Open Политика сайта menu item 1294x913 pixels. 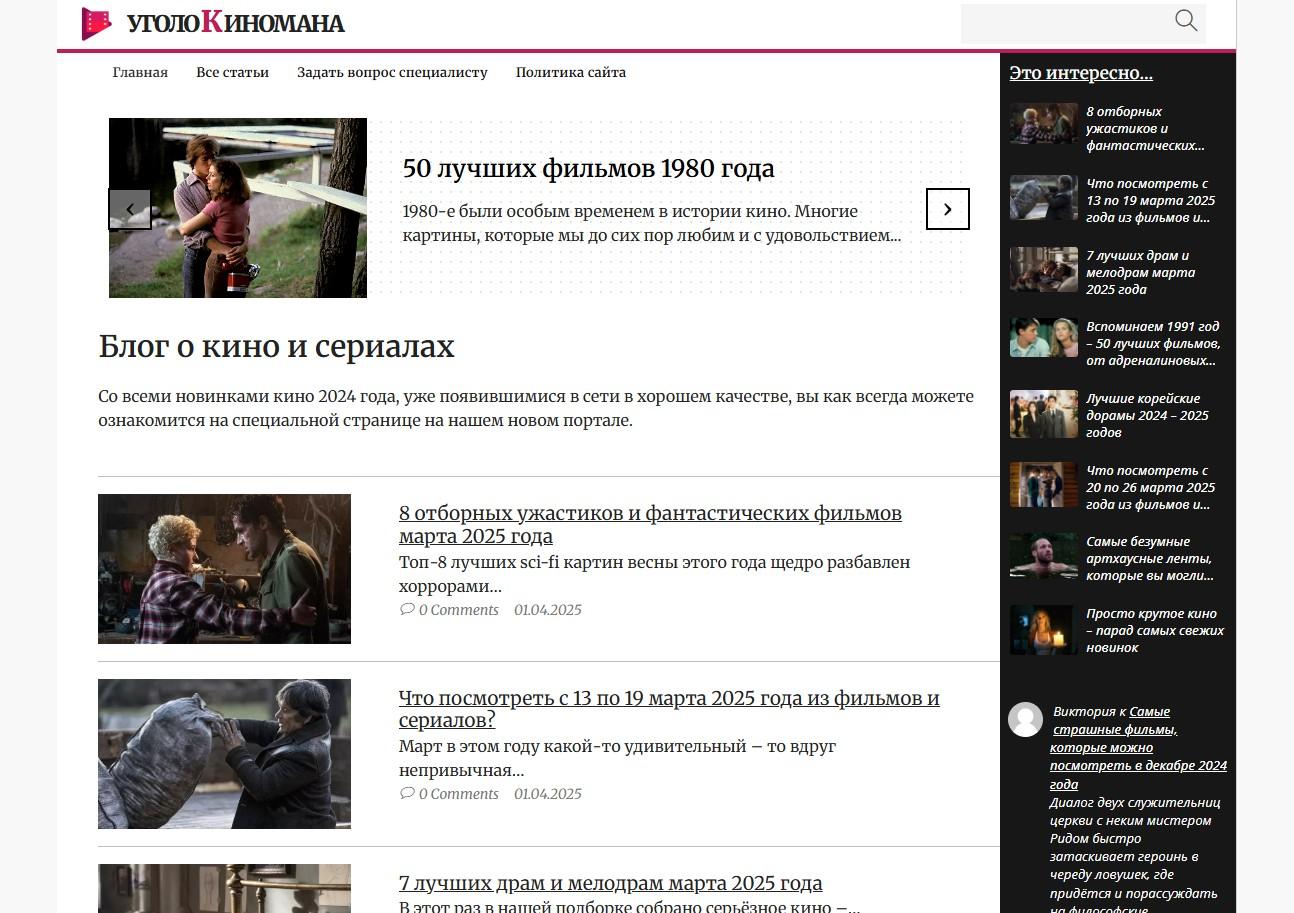[x=571, y=72]
